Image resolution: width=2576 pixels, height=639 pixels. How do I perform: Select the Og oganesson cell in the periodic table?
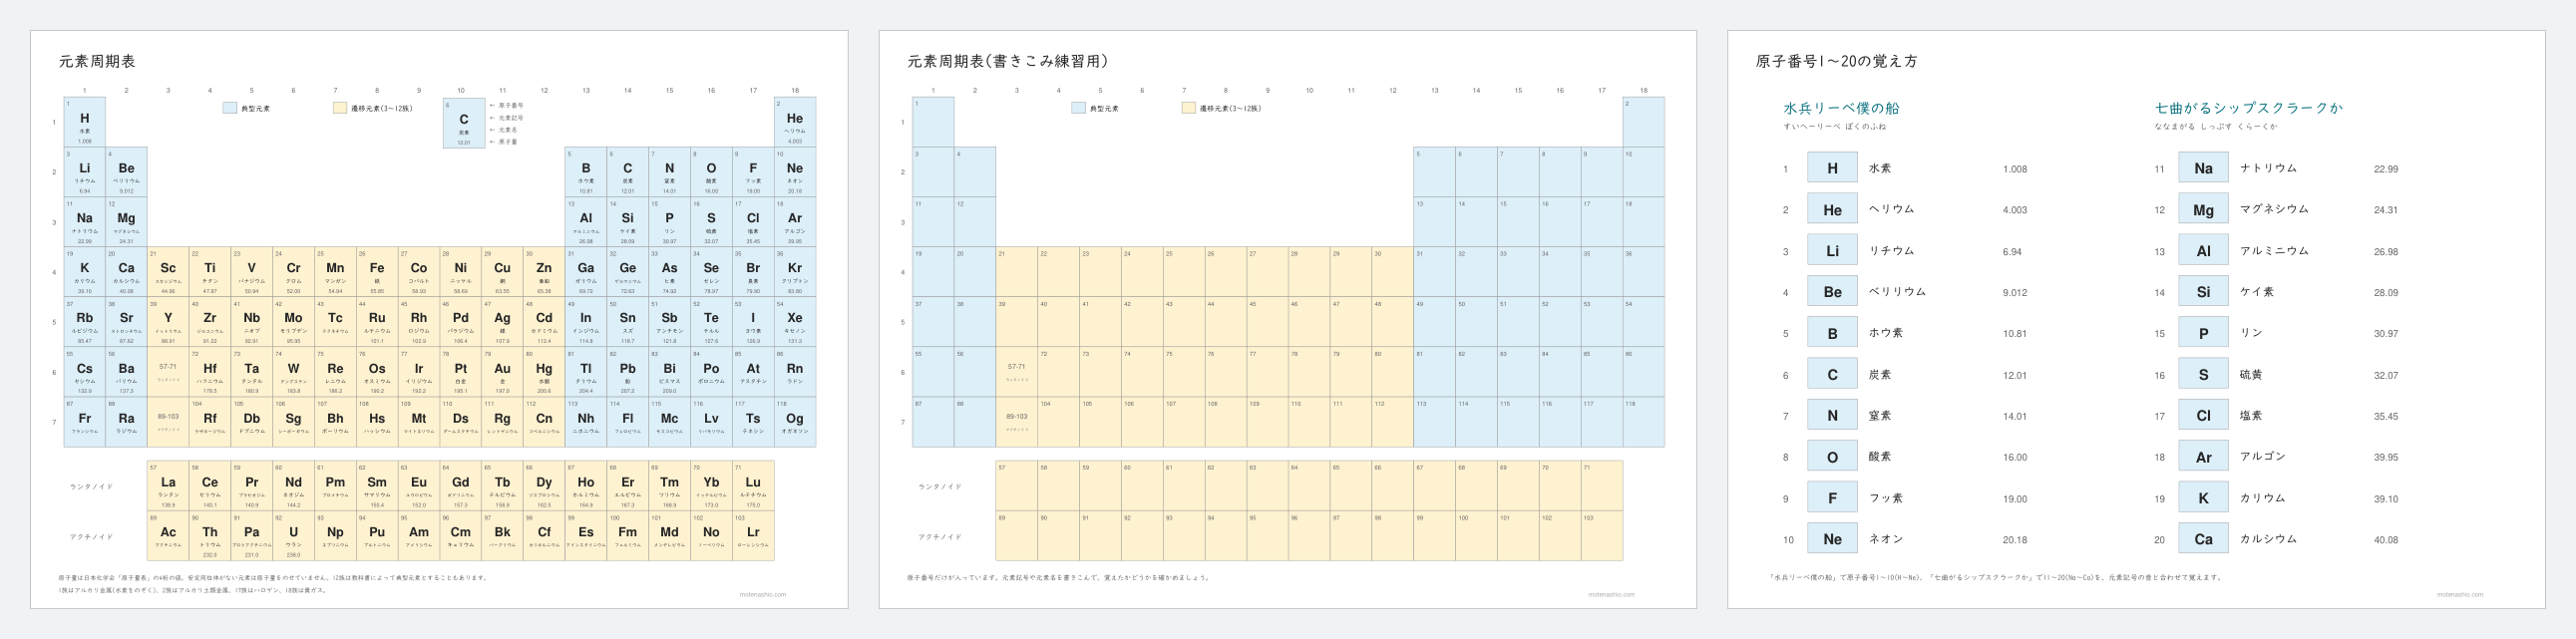coord(795,422)
